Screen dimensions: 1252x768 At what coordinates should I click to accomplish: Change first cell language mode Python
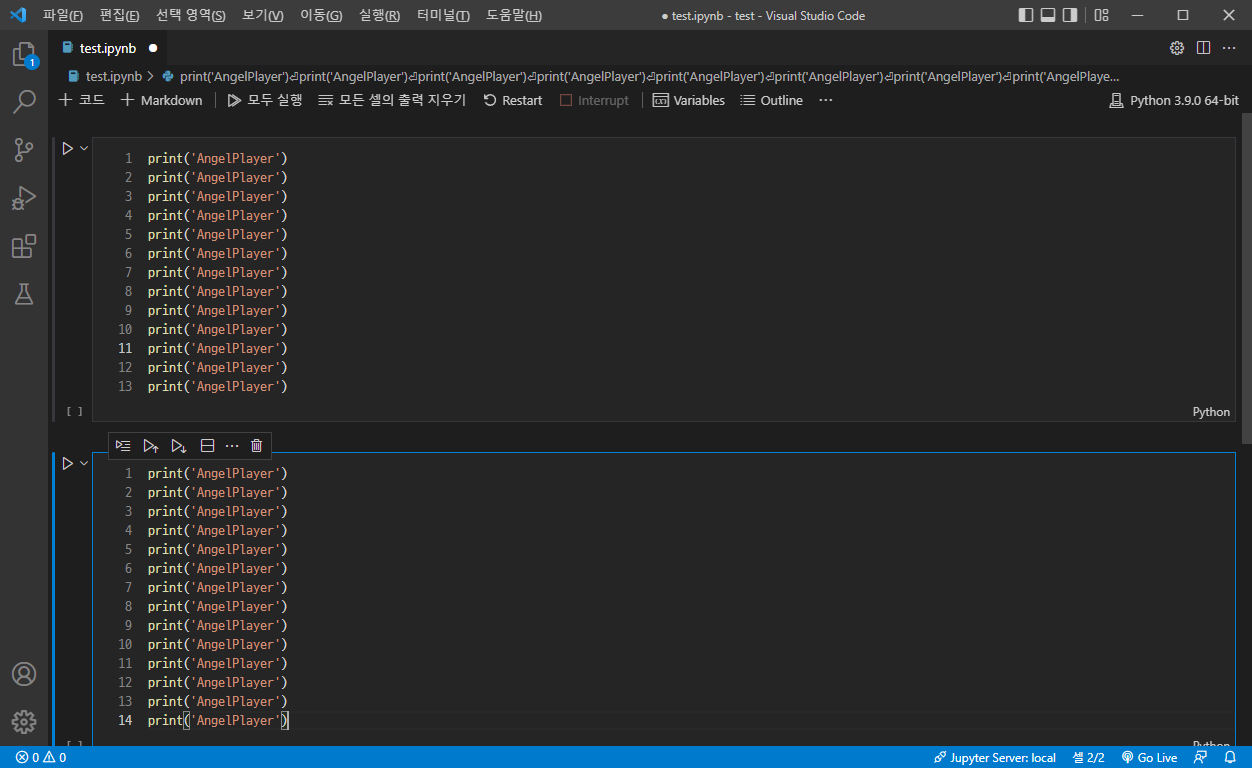click(1211, 412)
